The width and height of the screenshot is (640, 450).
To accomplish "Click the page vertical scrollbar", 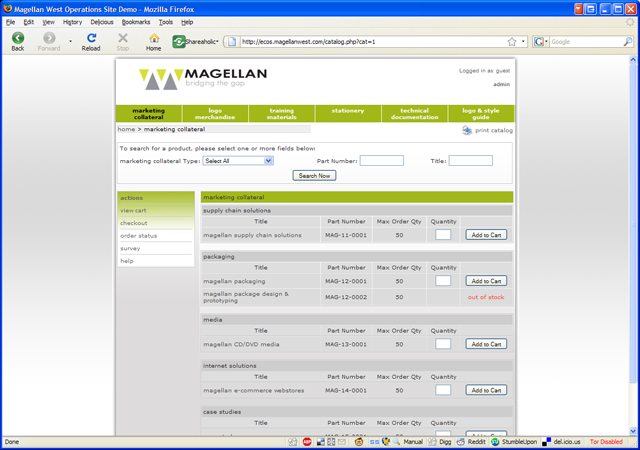I will 633,245.
